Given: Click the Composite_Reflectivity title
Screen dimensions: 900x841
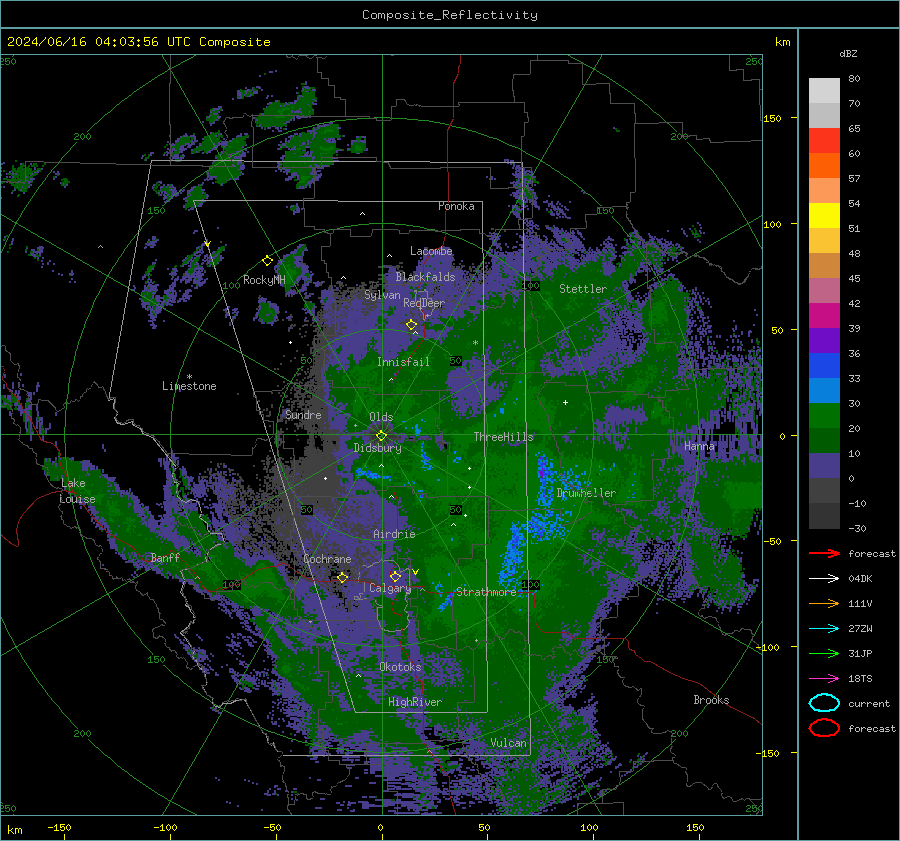Looking at the screenshot, I should coord(450,15).
